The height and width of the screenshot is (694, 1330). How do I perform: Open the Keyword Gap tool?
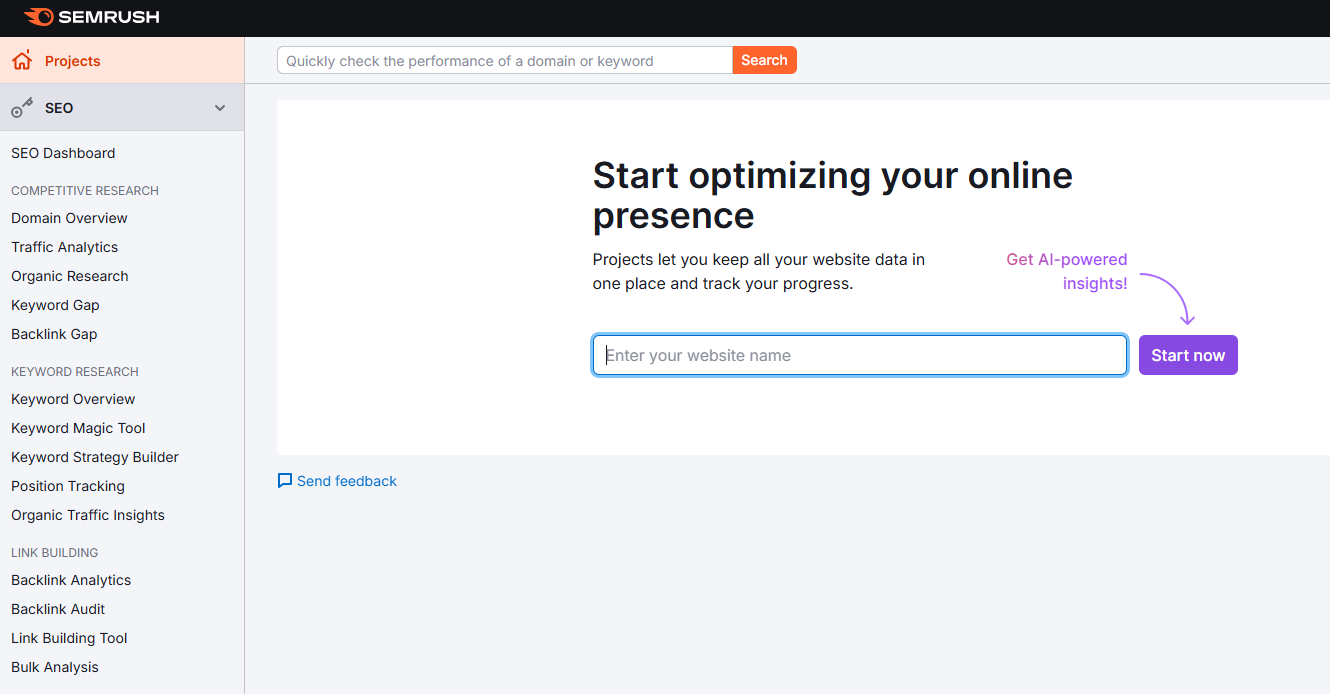(x=55, y=304)
